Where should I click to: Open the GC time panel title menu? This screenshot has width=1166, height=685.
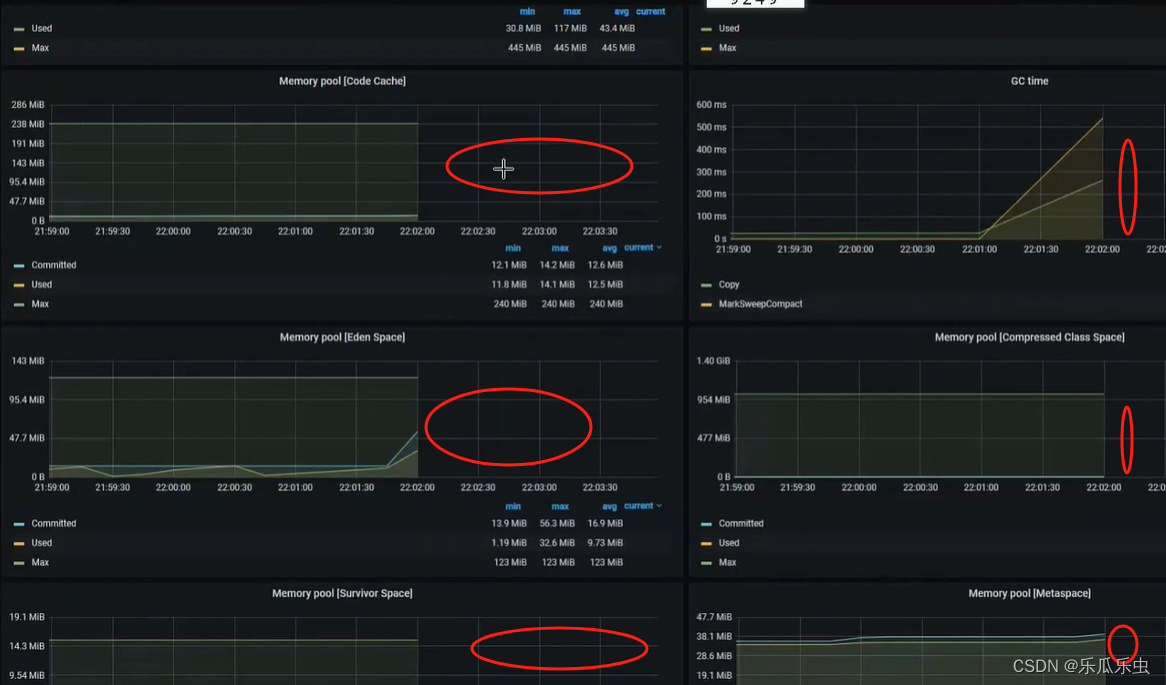point(1029,81)
